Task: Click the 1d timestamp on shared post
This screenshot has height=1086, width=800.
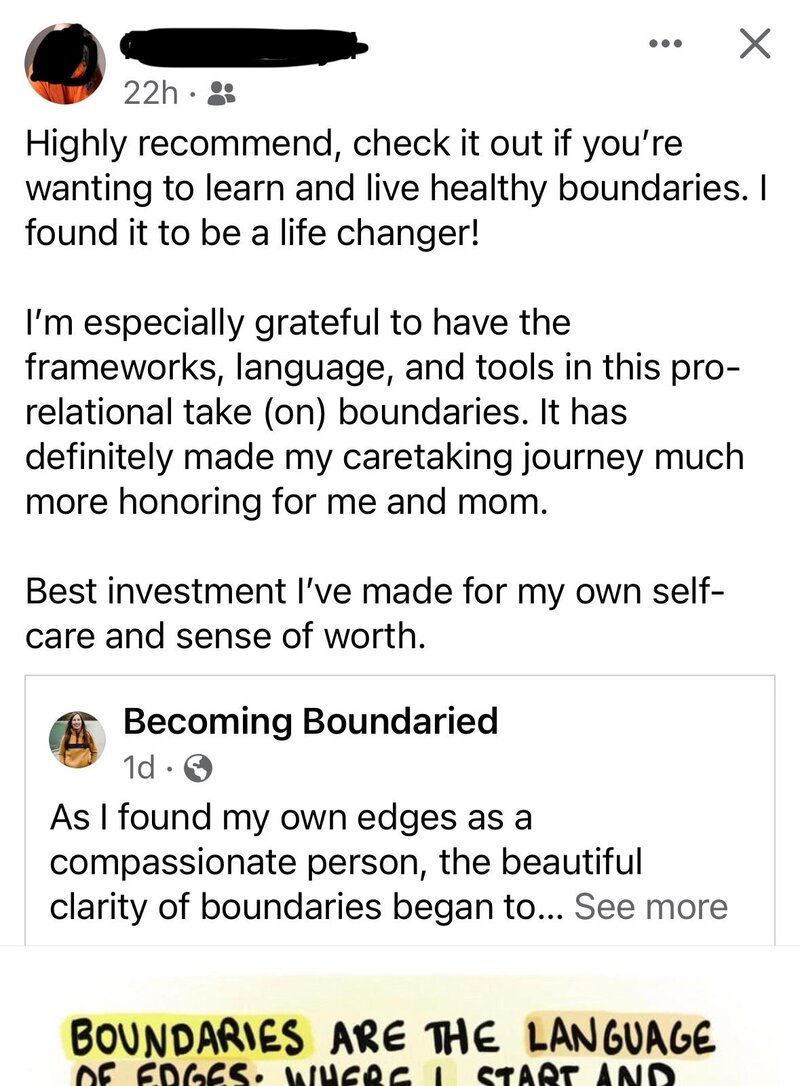Action: (139, 767)
